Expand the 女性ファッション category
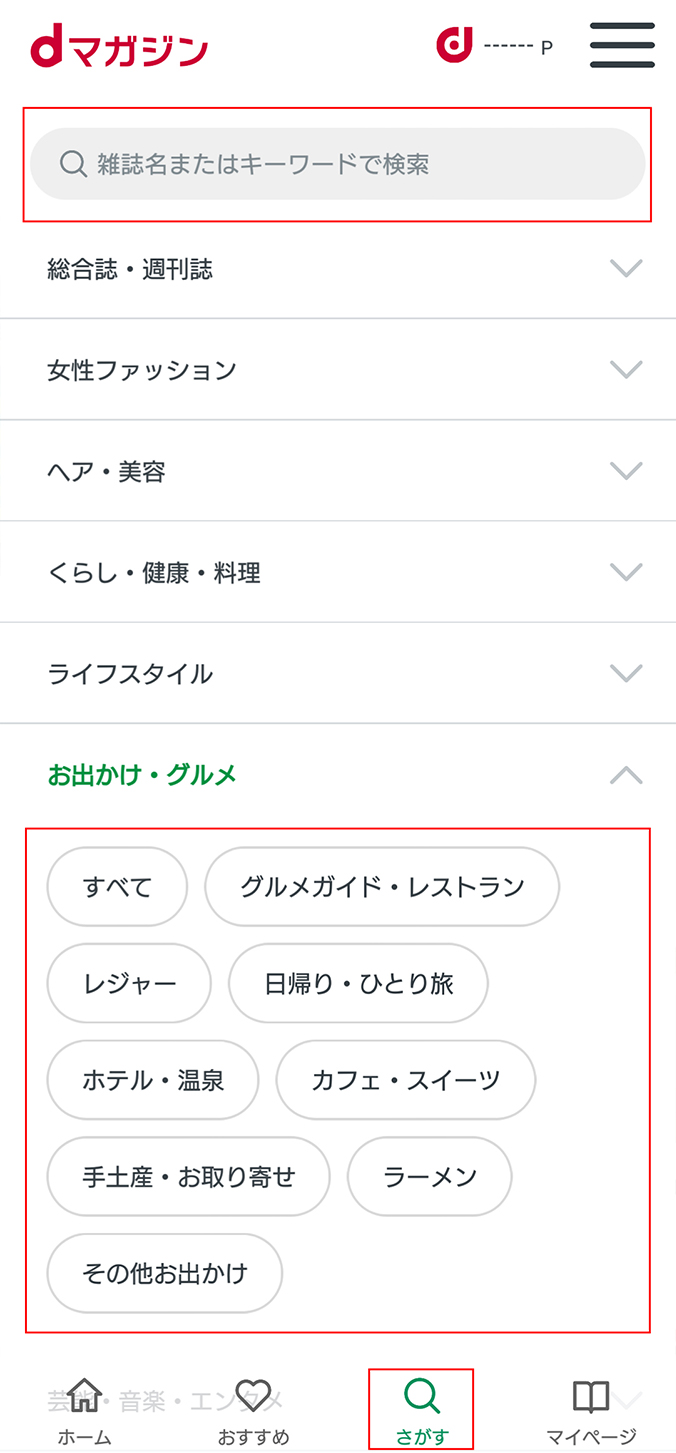 (x=337, y=370)
